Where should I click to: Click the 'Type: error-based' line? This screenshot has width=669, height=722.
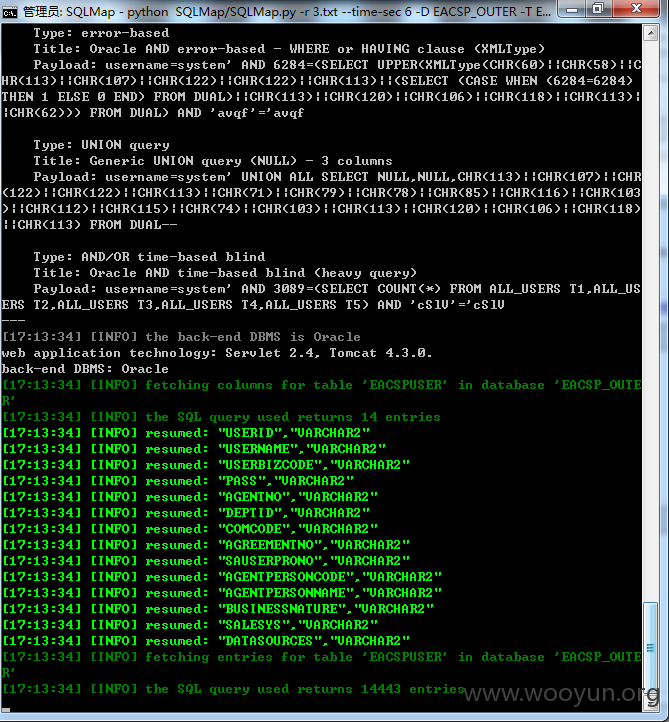[101, 33]
